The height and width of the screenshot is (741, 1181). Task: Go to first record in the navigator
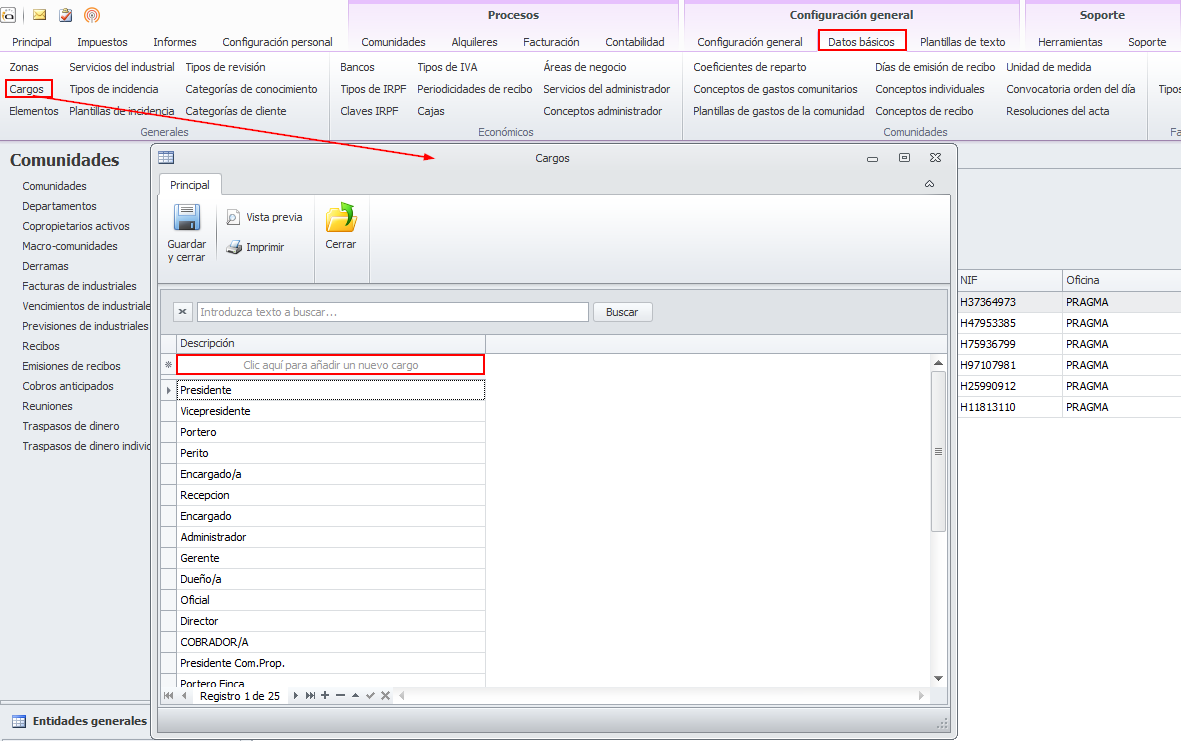168,696
